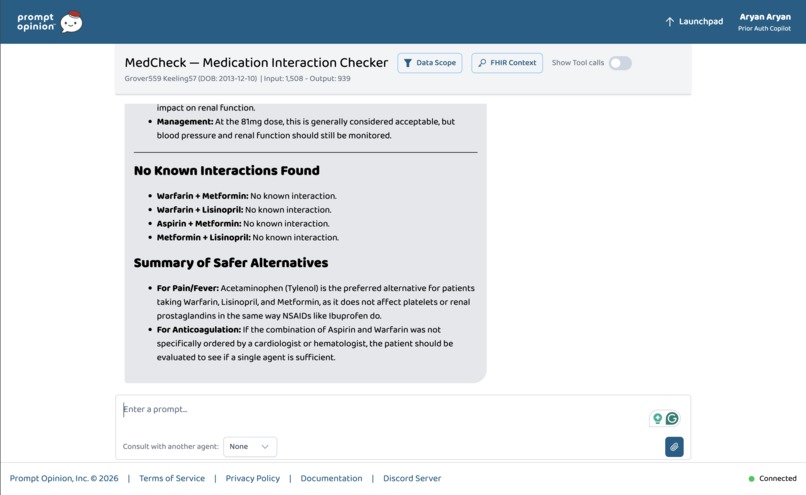Click the 'Aspirin + Metformin' bullet
The image size is (806, 495).
coord(243,224)
